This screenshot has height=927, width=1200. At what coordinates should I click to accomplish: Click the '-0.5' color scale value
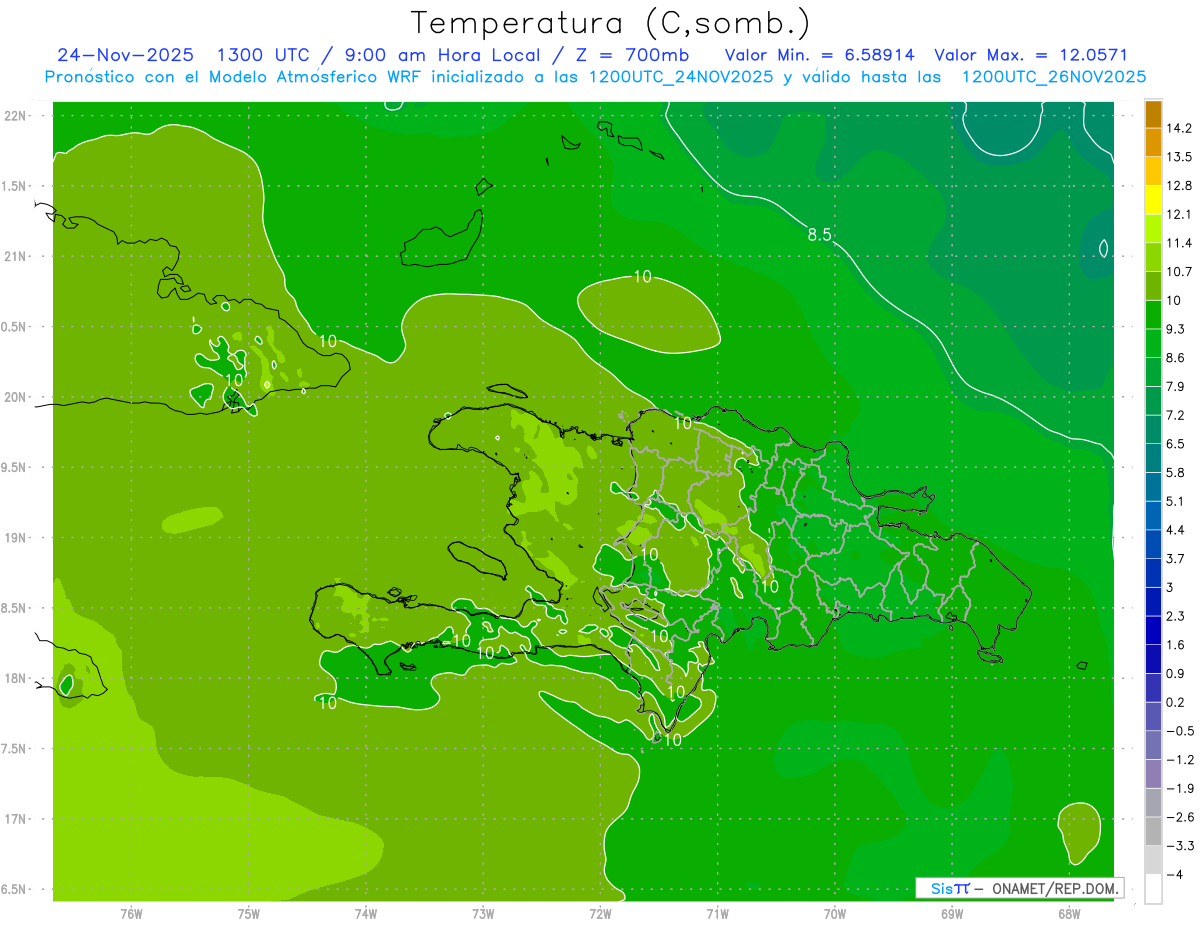[x=1179, y=731]
